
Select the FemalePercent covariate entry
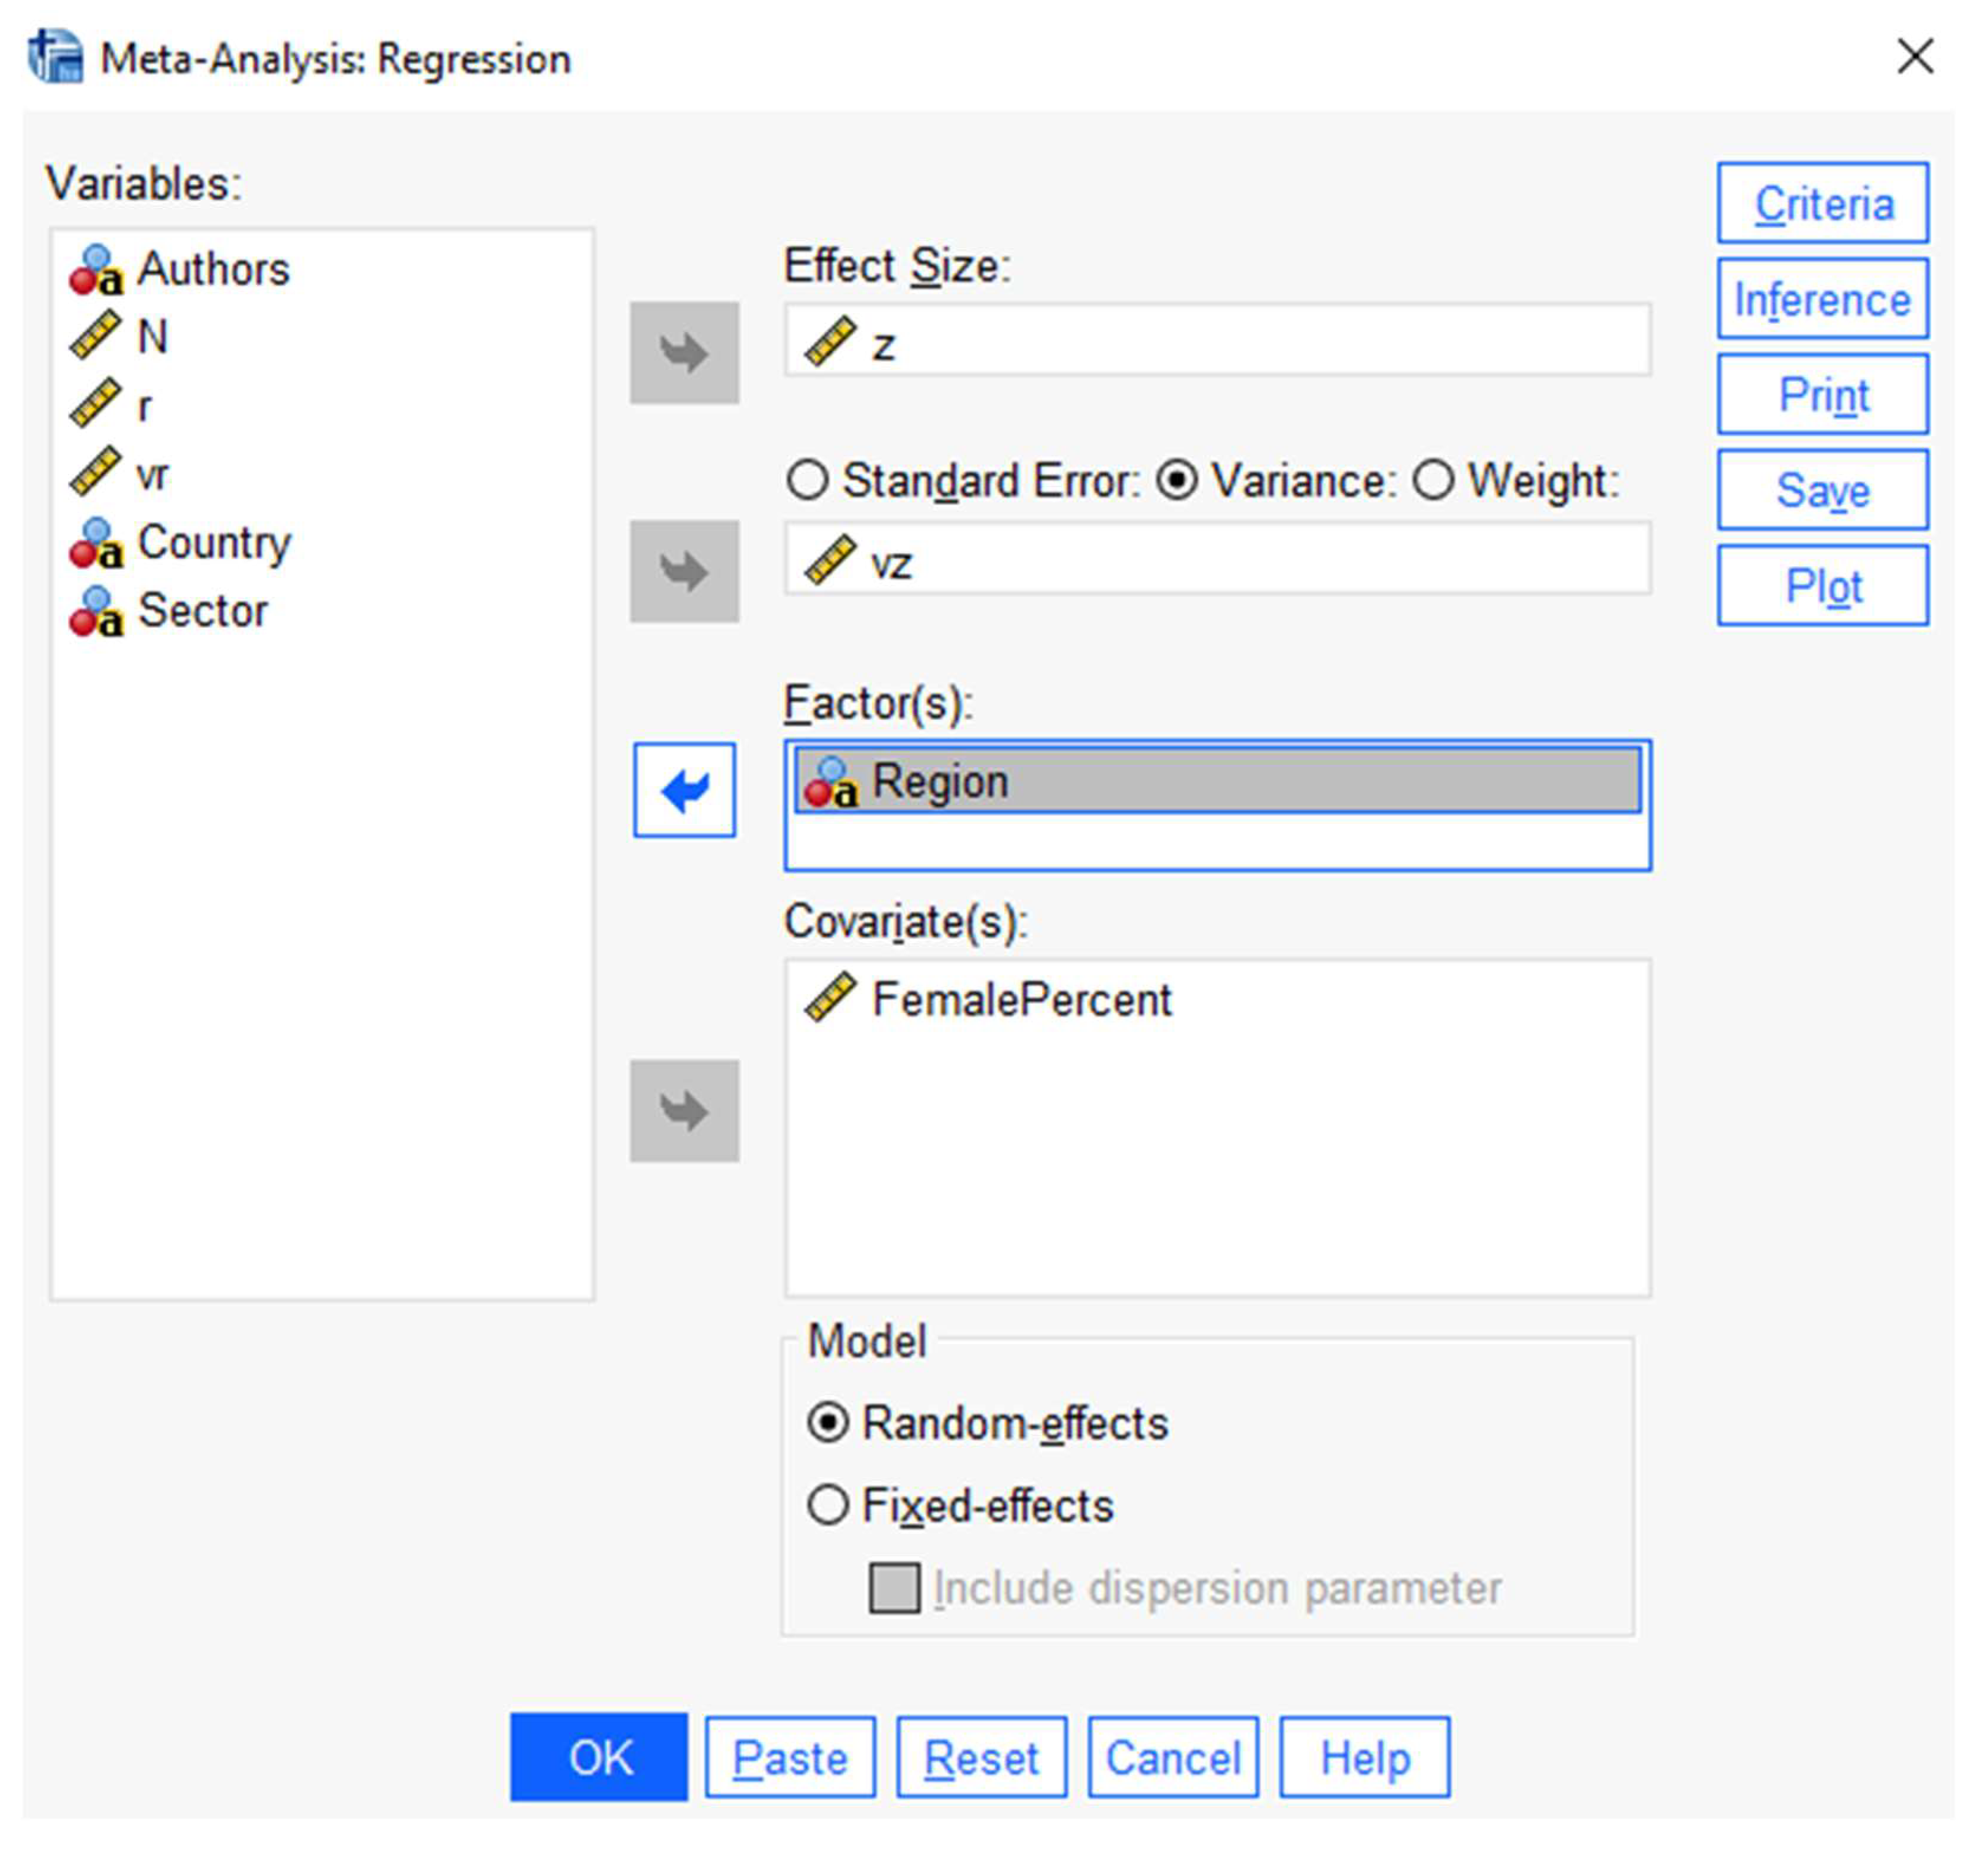[1020, 999]
